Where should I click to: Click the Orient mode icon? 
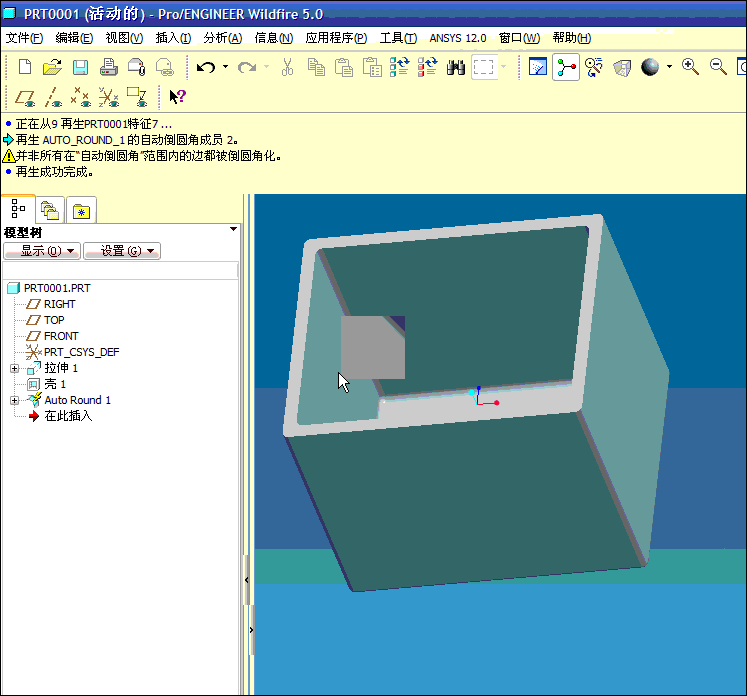[594, 67]
